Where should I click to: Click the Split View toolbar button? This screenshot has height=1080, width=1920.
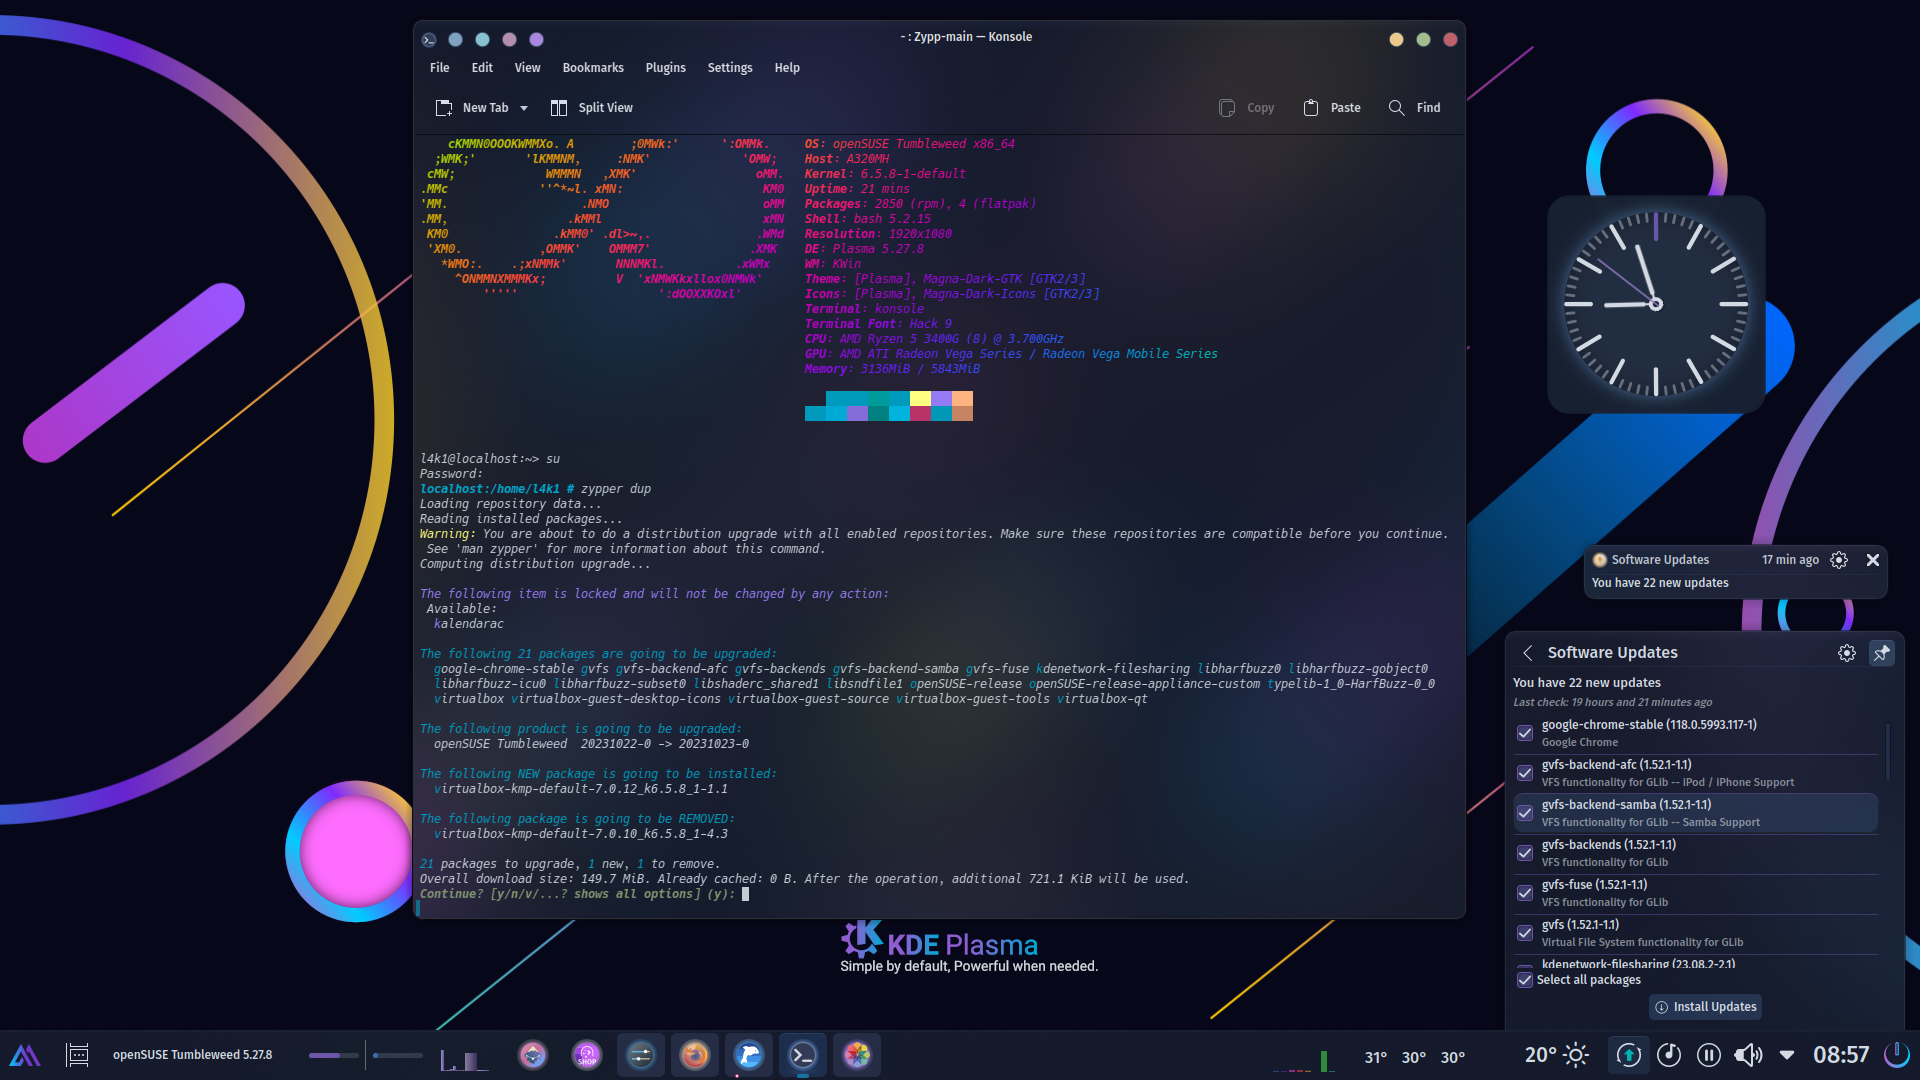click(592, 108)
